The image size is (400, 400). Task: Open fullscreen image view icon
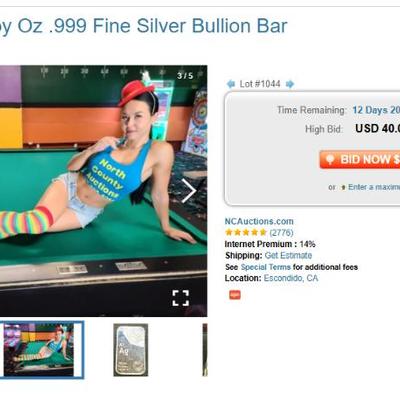coord(181,298)
